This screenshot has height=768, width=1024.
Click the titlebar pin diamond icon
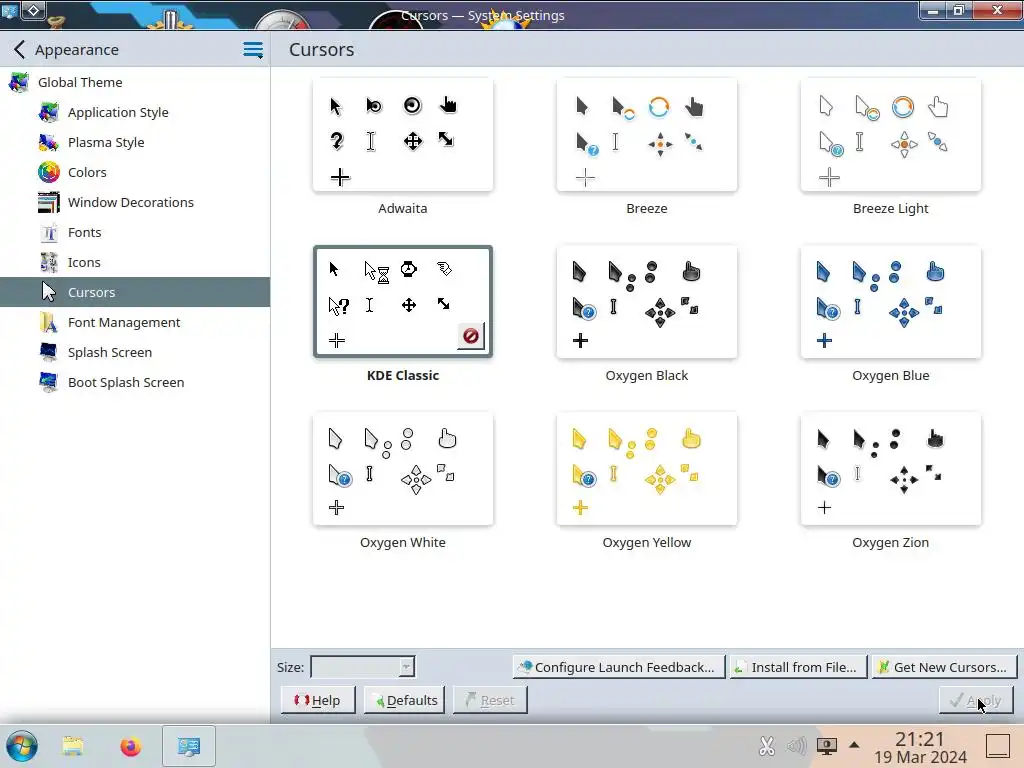click(33, 10)
